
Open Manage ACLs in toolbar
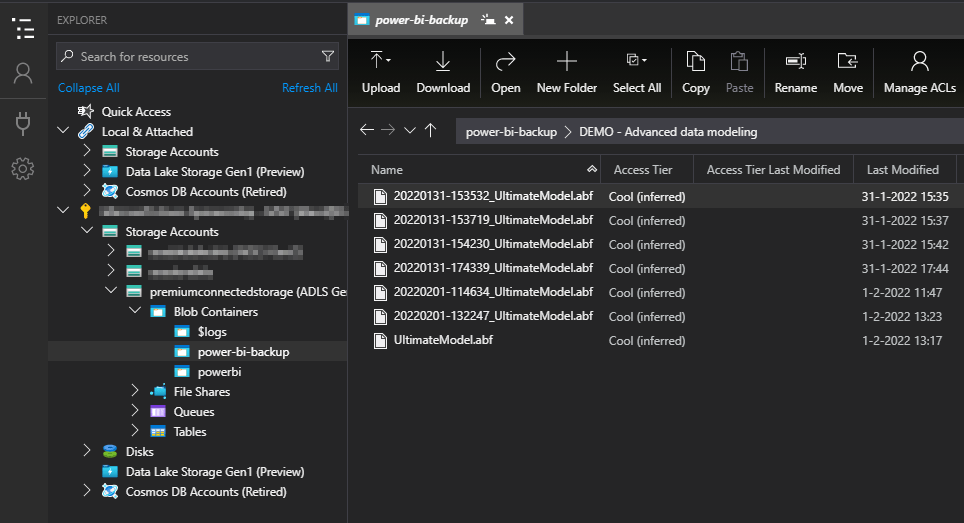click(x=919, y=72)
